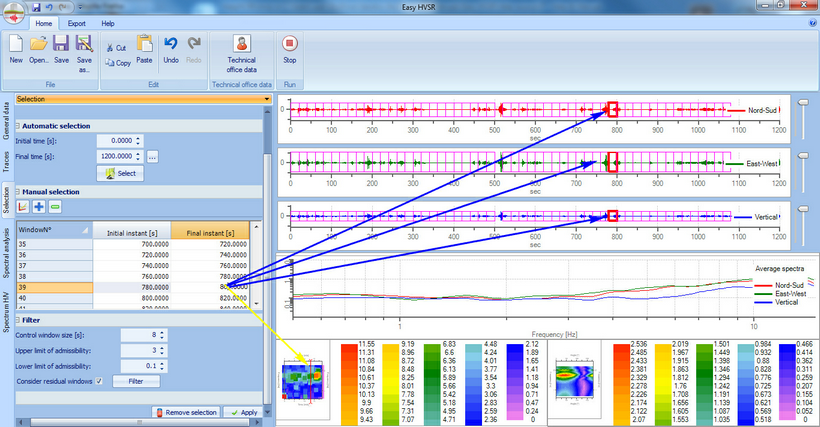Click the Easy HVSR application orb button
This screenshot has height=427, width=820.
coord(14,13)
